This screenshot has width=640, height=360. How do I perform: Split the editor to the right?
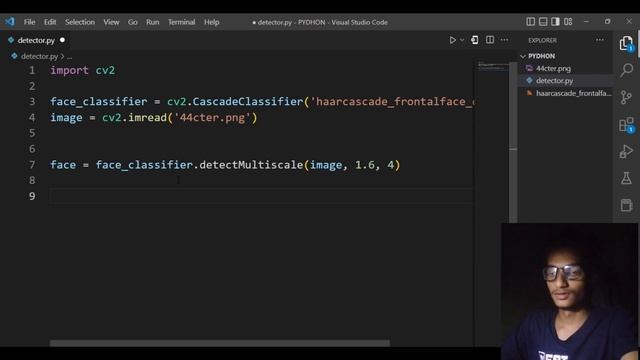(x=490, y=40)
